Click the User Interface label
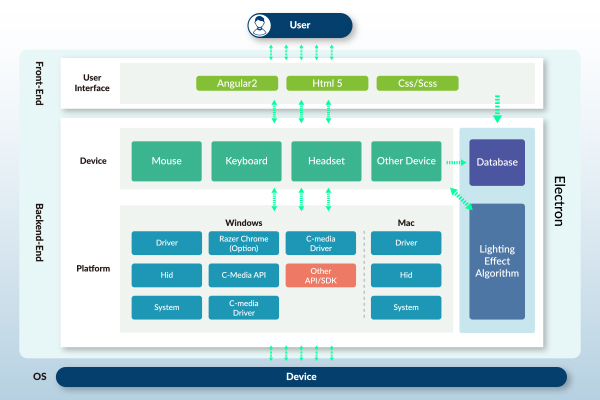This screenshot has height=400, width=600. [92, 83]
